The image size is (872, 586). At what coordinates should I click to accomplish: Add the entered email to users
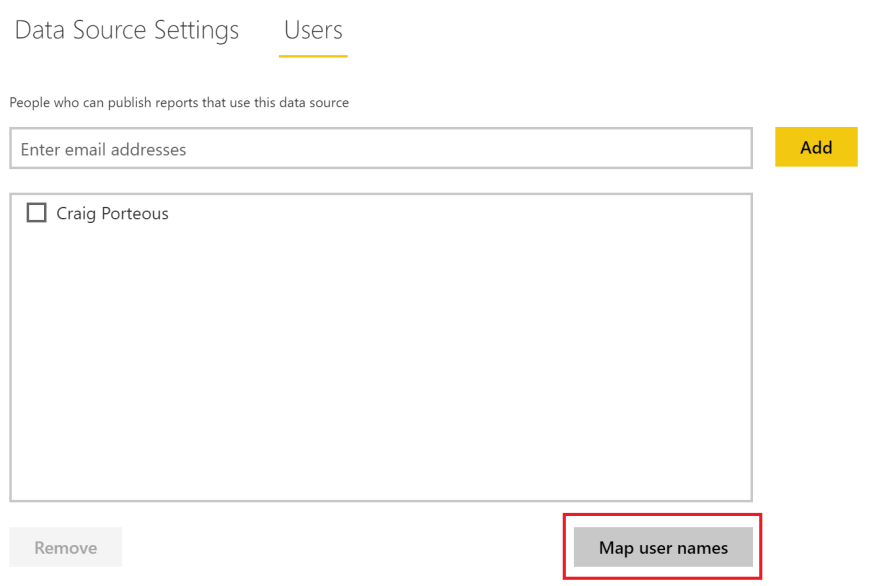(x=816, y=147)
